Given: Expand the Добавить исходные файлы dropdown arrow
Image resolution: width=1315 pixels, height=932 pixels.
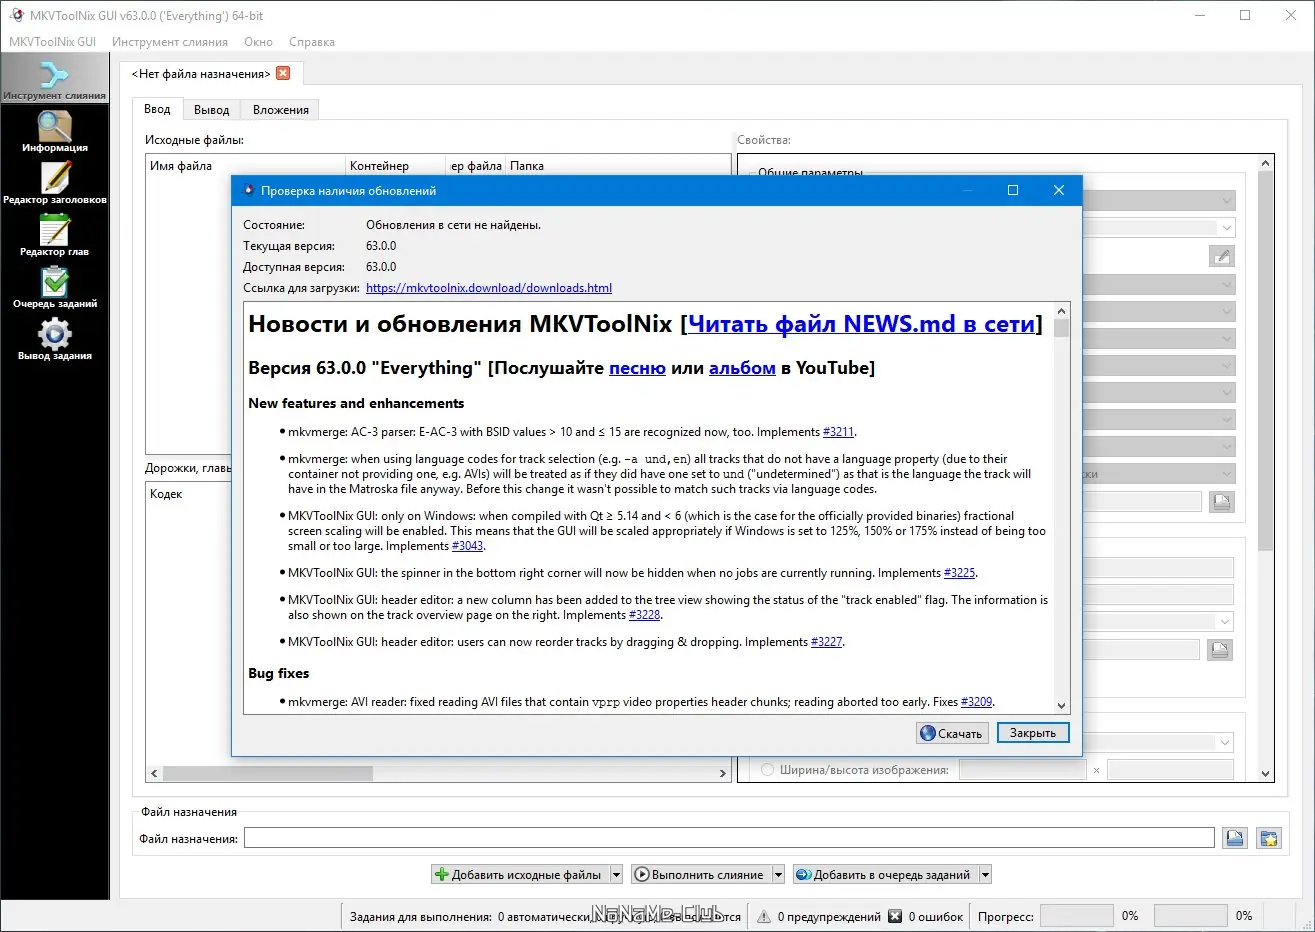Looking at the screenshot, I should pyautogui.click(x=616, y=875).
